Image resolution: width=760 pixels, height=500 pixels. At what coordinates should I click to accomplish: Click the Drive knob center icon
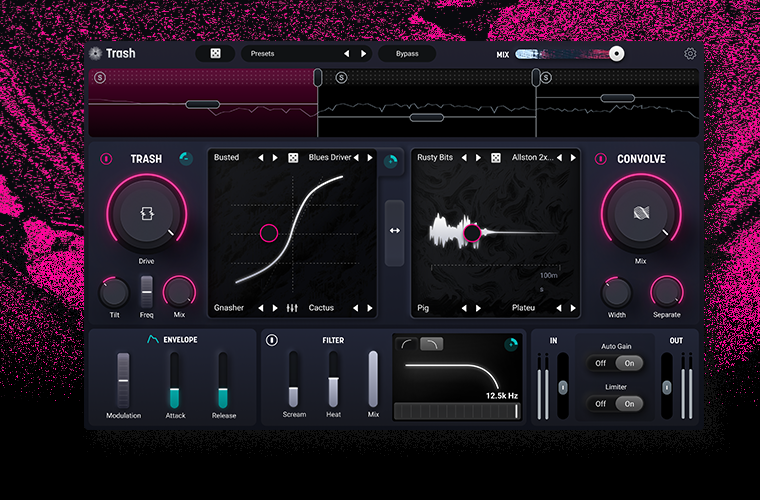147,213
